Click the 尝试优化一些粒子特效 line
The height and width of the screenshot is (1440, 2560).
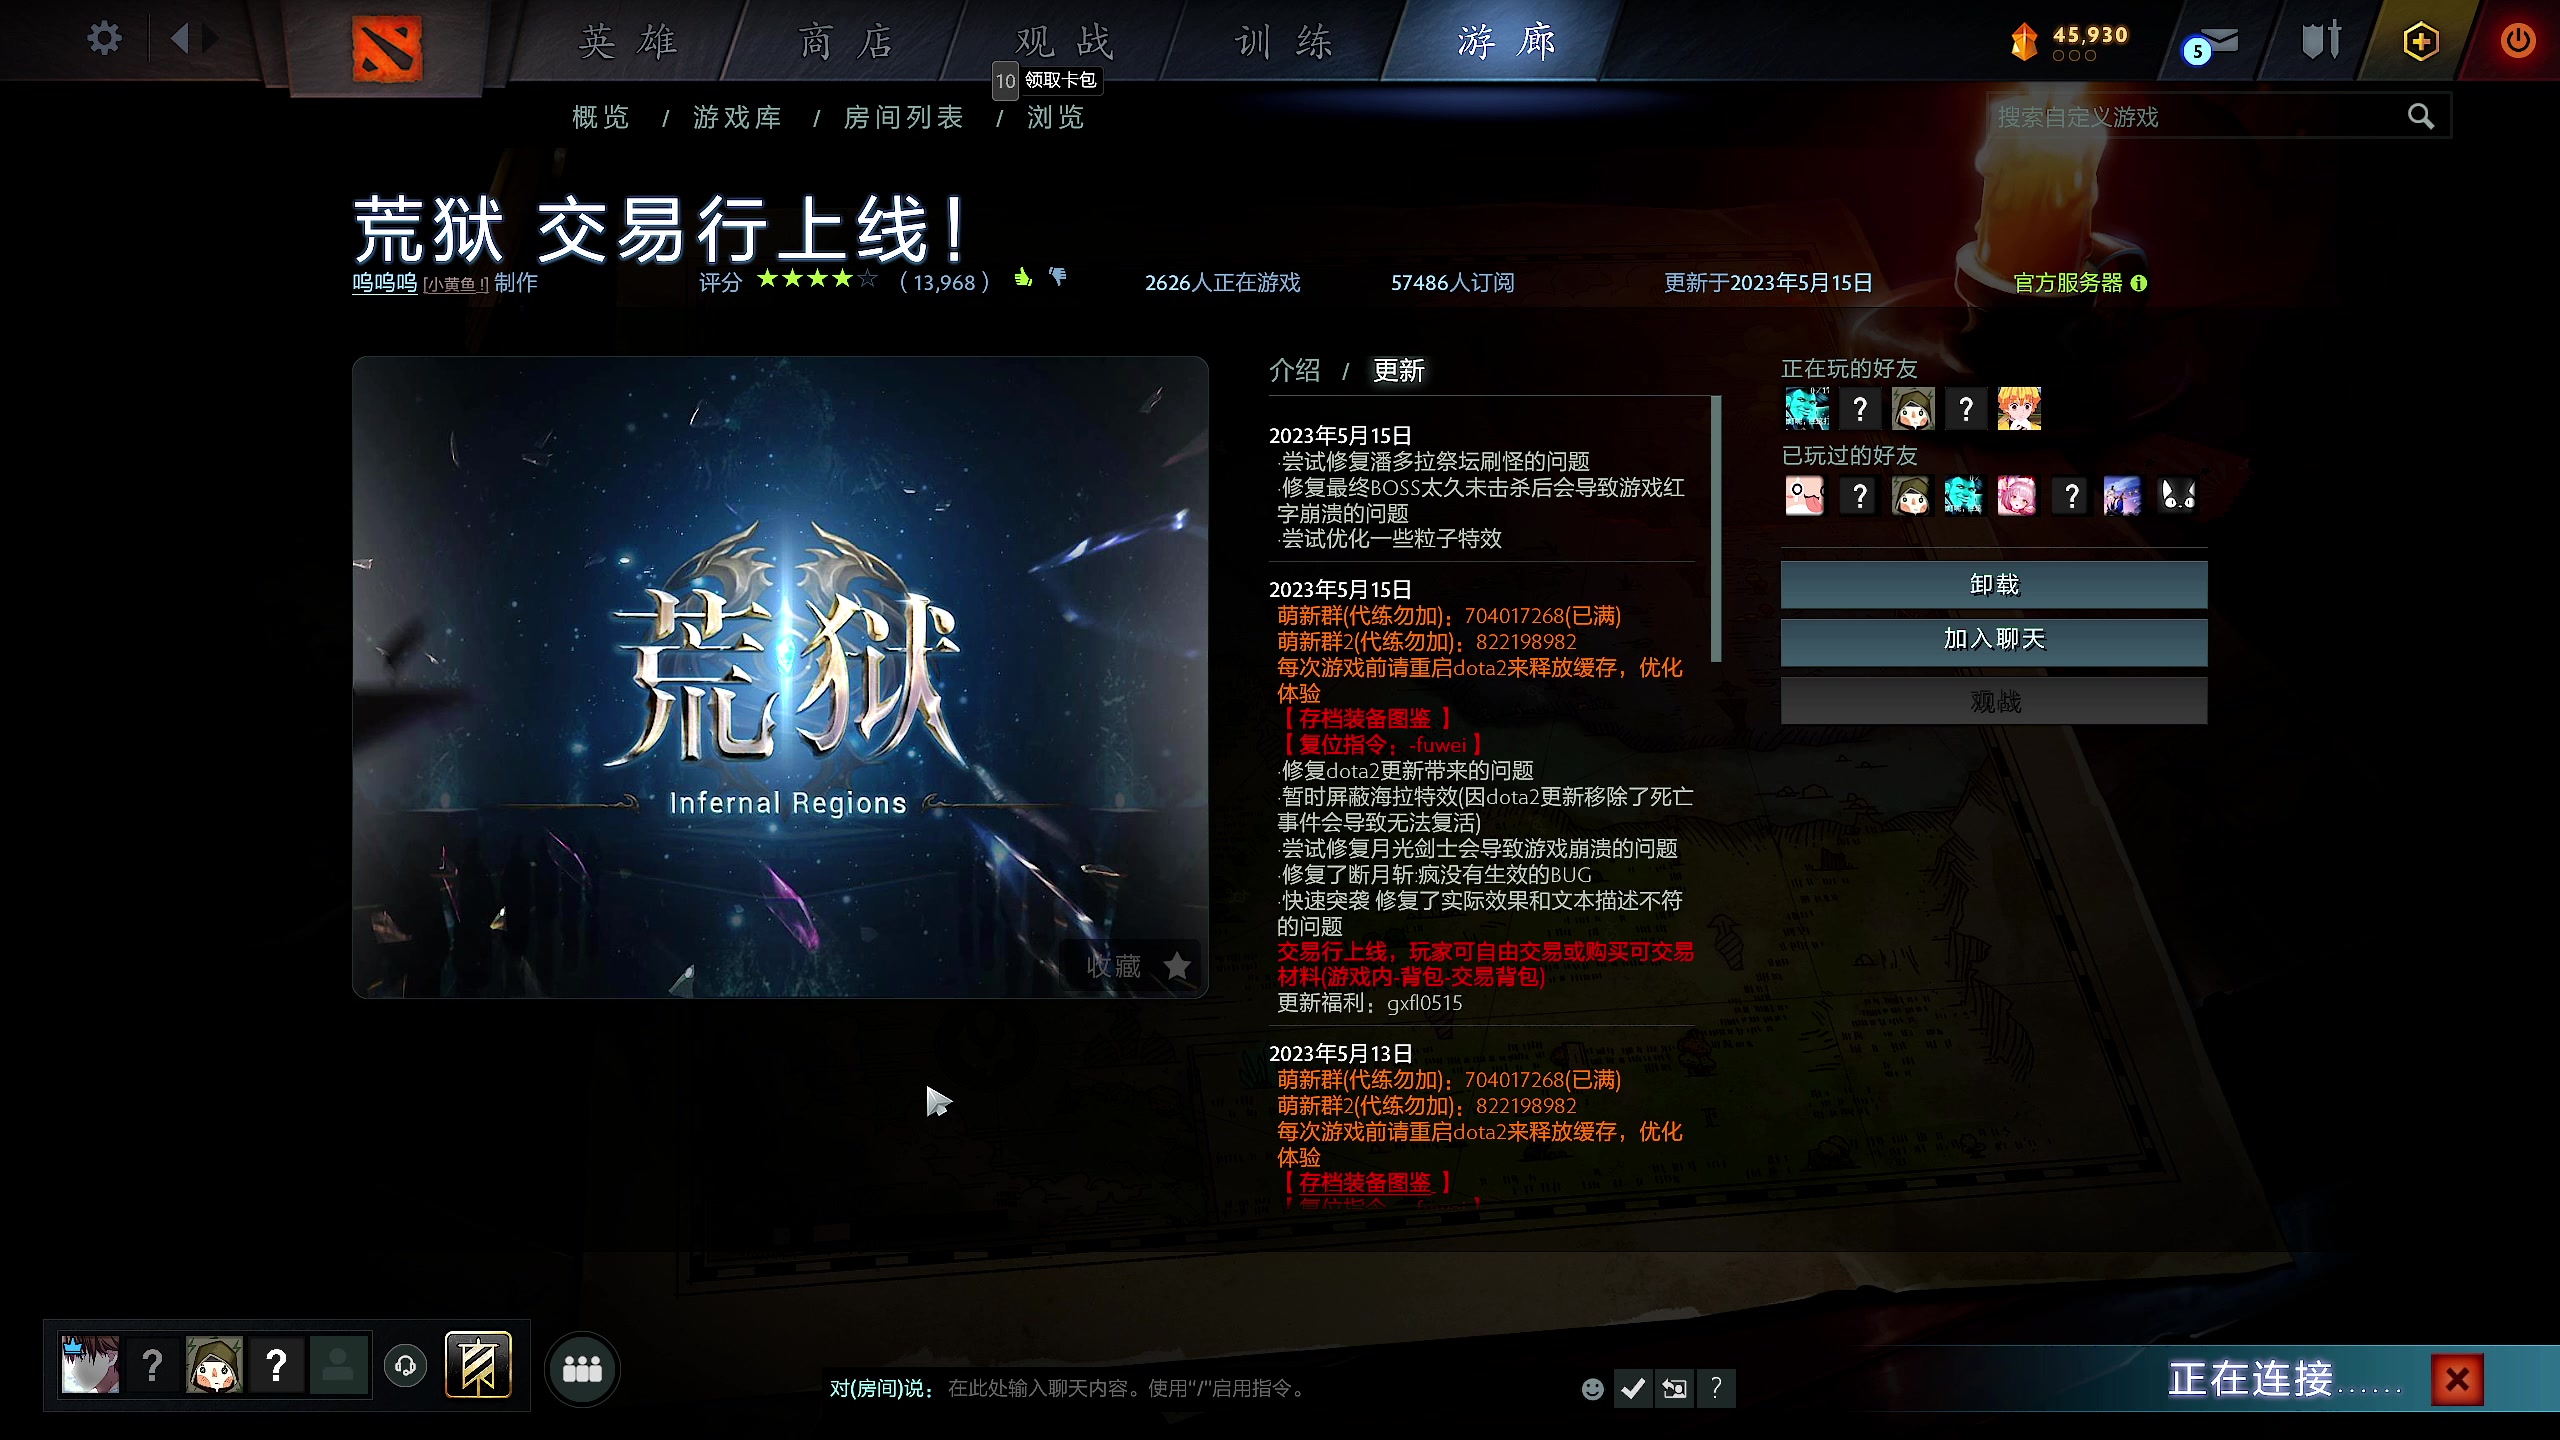tap(1389, 539)
